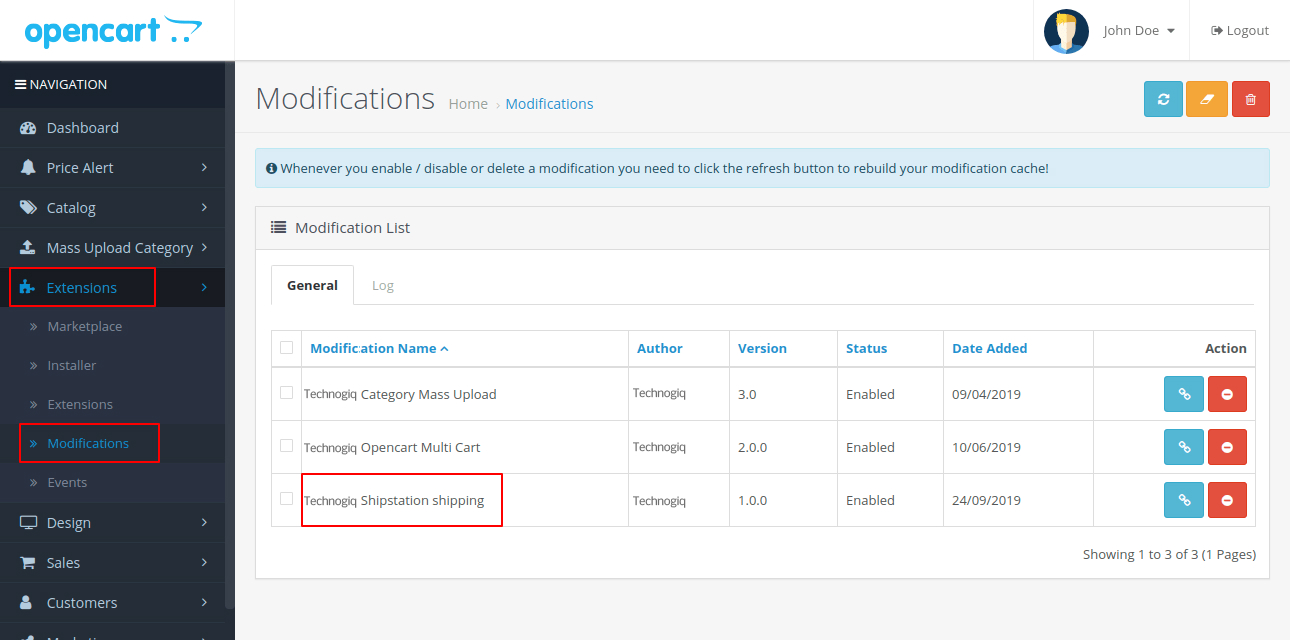Viewport: 1290px width, 640px height.
Task: Click the Logout button
Action: [1239, 30]
